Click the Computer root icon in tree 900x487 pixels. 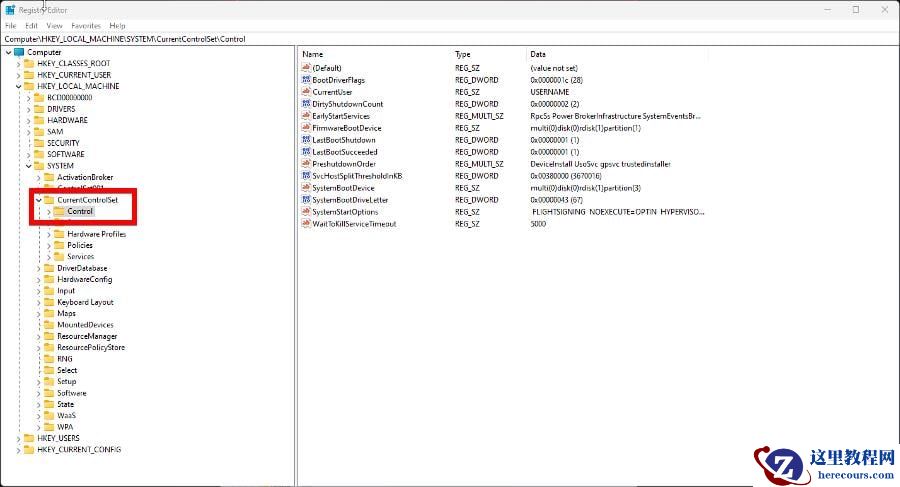(19, 52)
